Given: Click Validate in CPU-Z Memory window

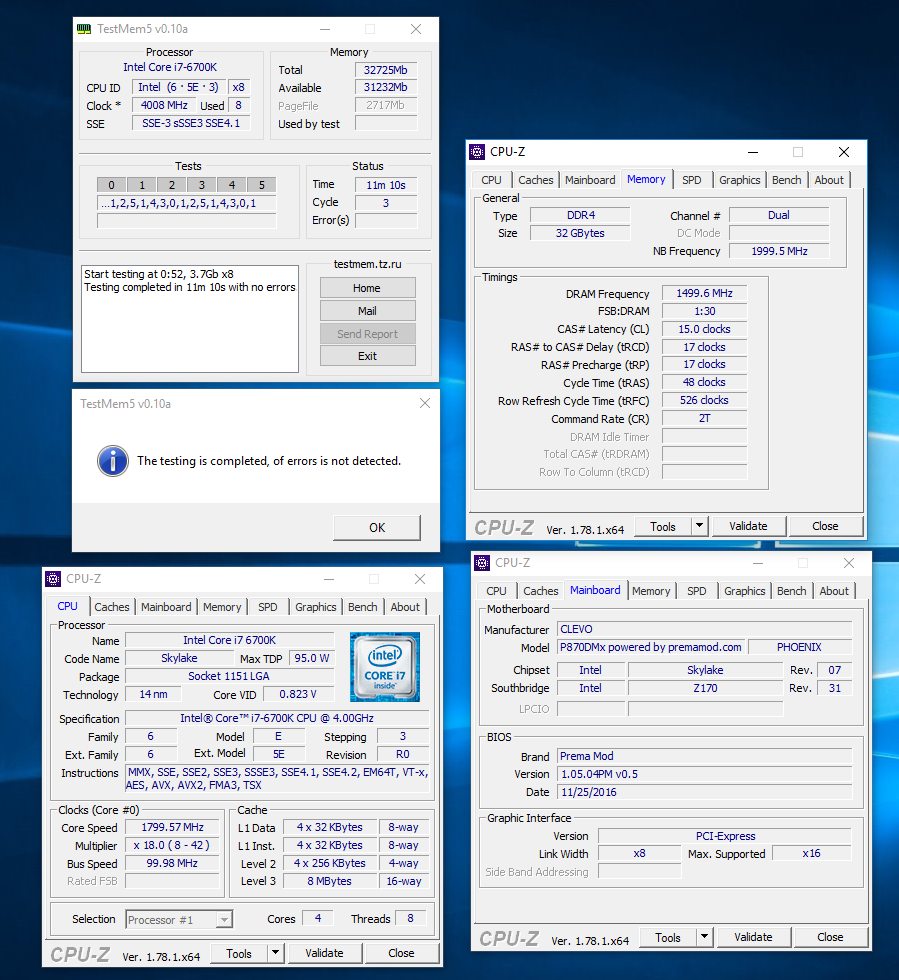Looking at the screenshot, I should (748, 526).
